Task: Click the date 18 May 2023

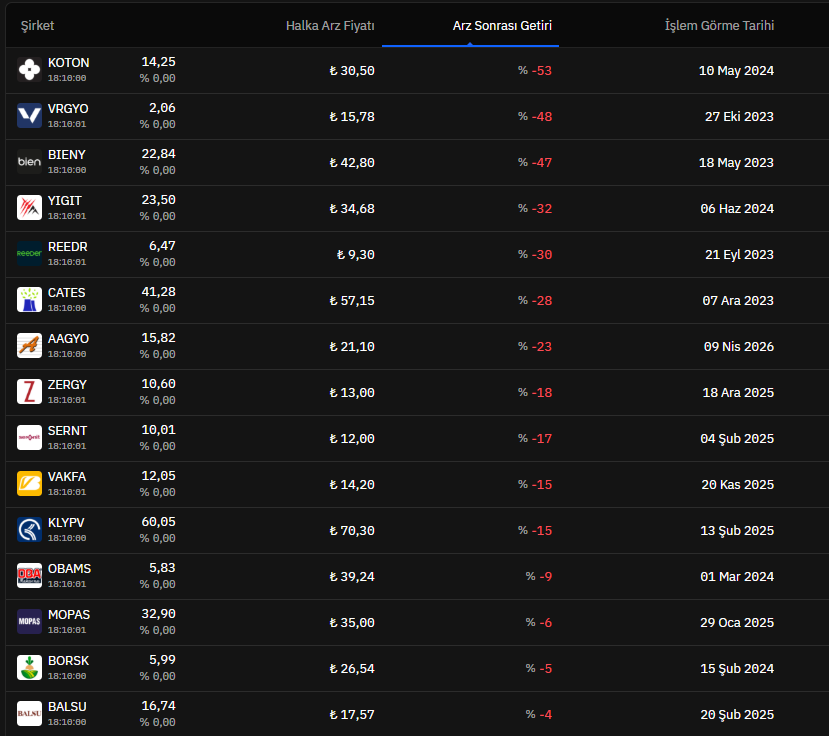Action: 736,162
